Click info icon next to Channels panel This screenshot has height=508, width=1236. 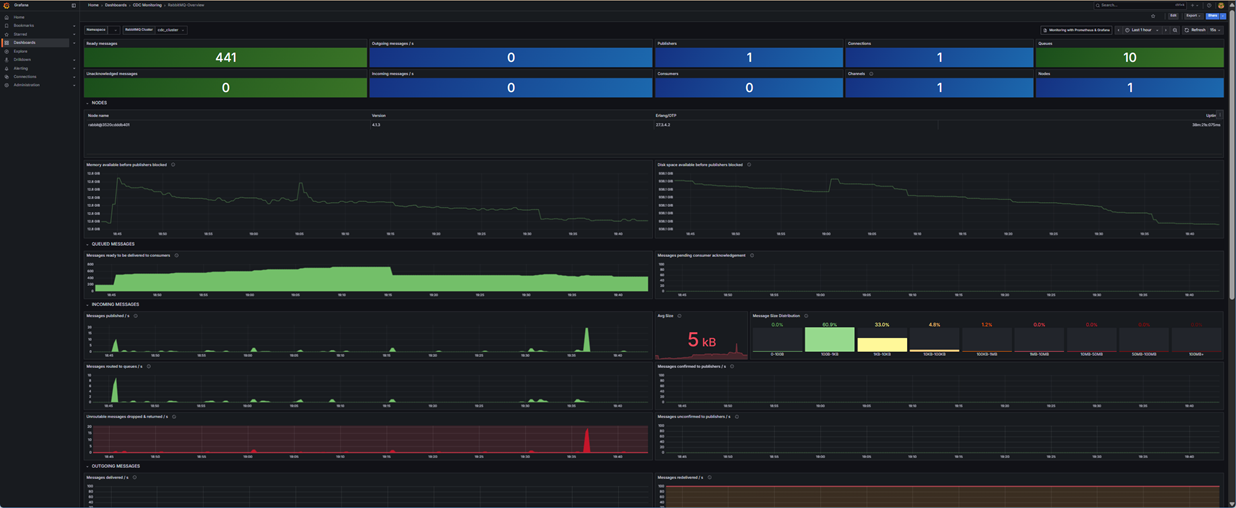point(871,74)
